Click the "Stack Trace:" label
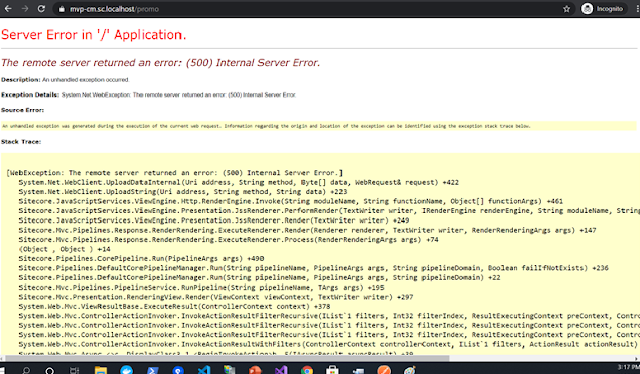This screenshot has width=640, height=374. click(x=21, y=142)
